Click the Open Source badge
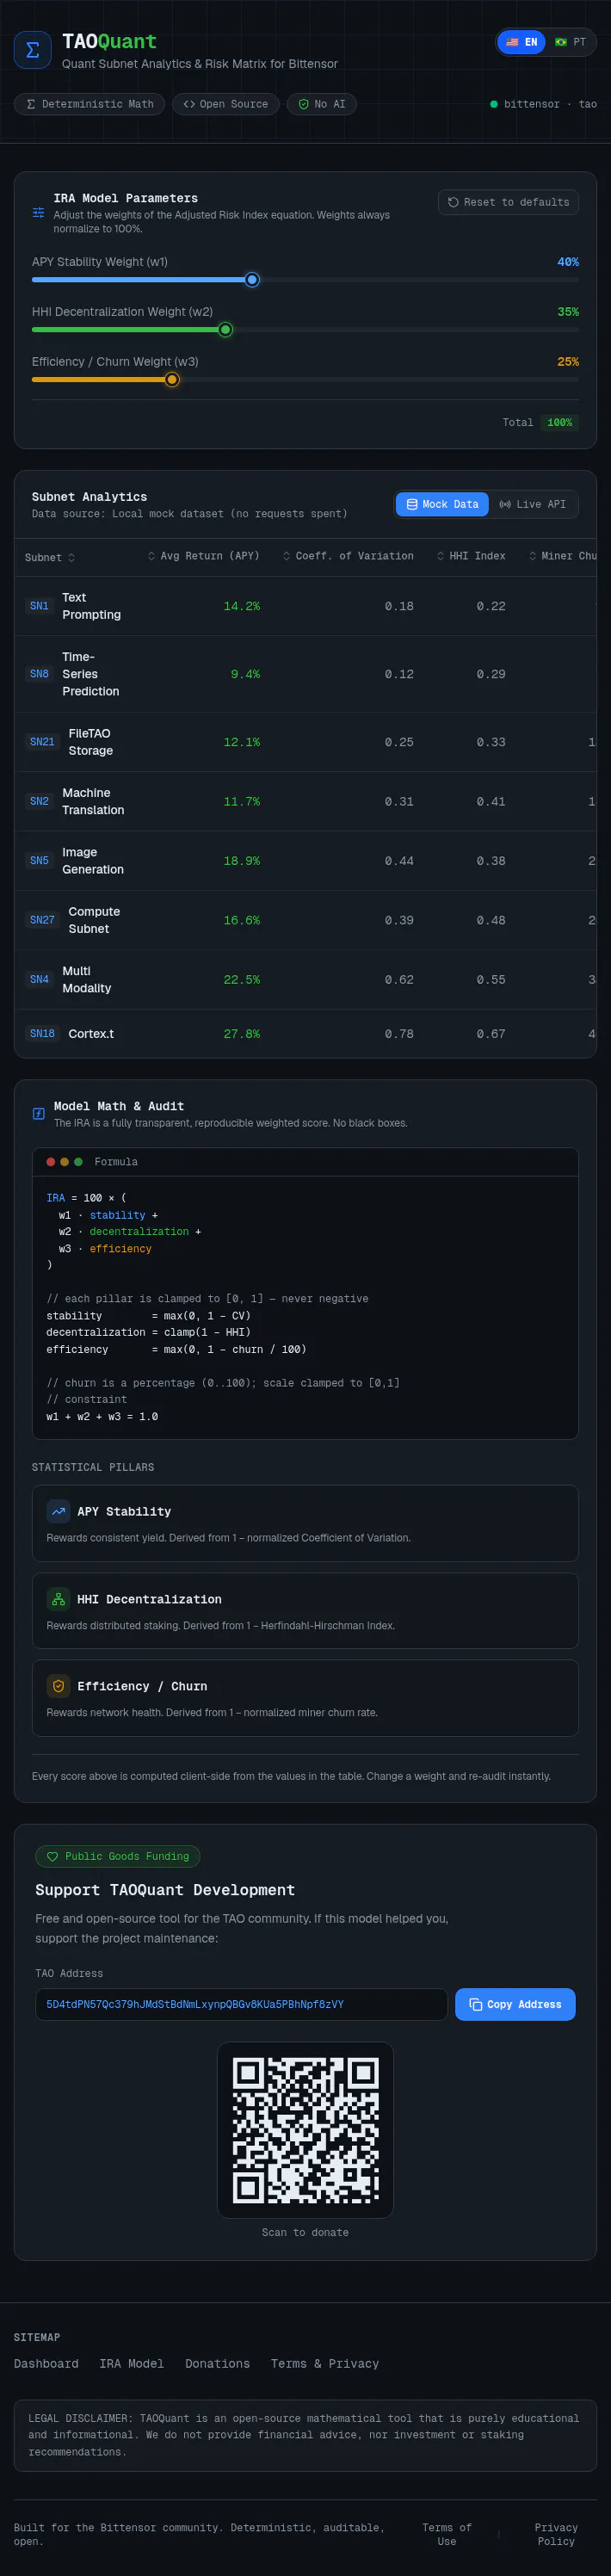Image resolution: width=611 pixels, height=2576 pixels. (x=225, y=104)
